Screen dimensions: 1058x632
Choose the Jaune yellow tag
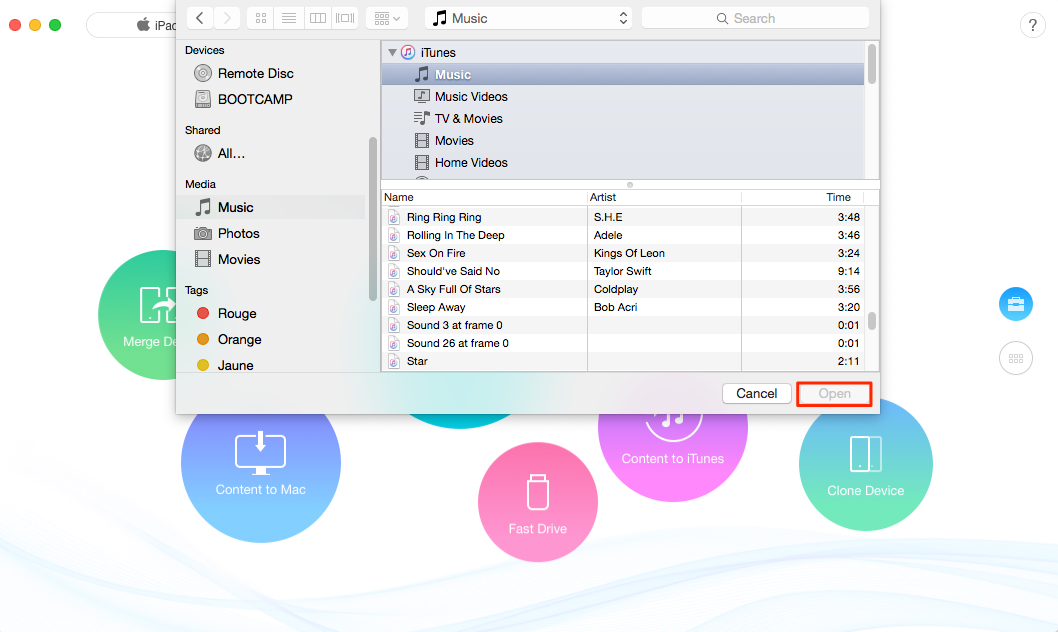coord(225,365)
